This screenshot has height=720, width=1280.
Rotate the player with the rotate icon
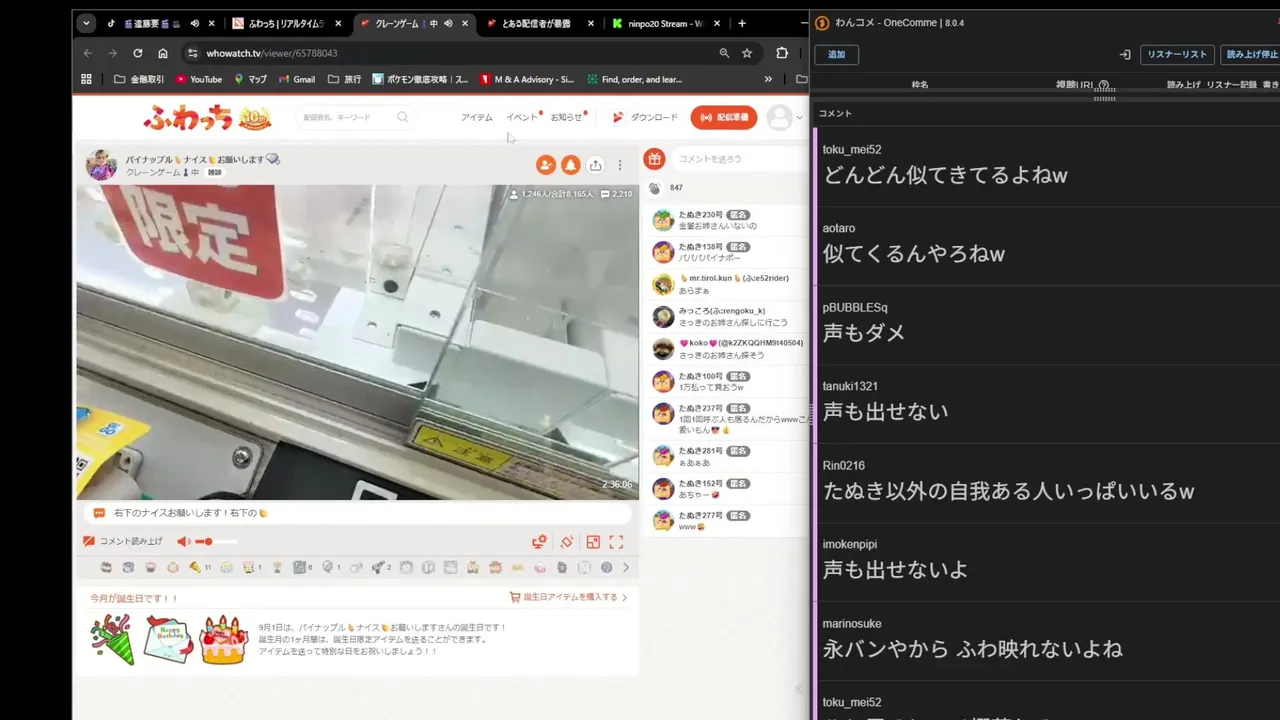pos(566,541)
